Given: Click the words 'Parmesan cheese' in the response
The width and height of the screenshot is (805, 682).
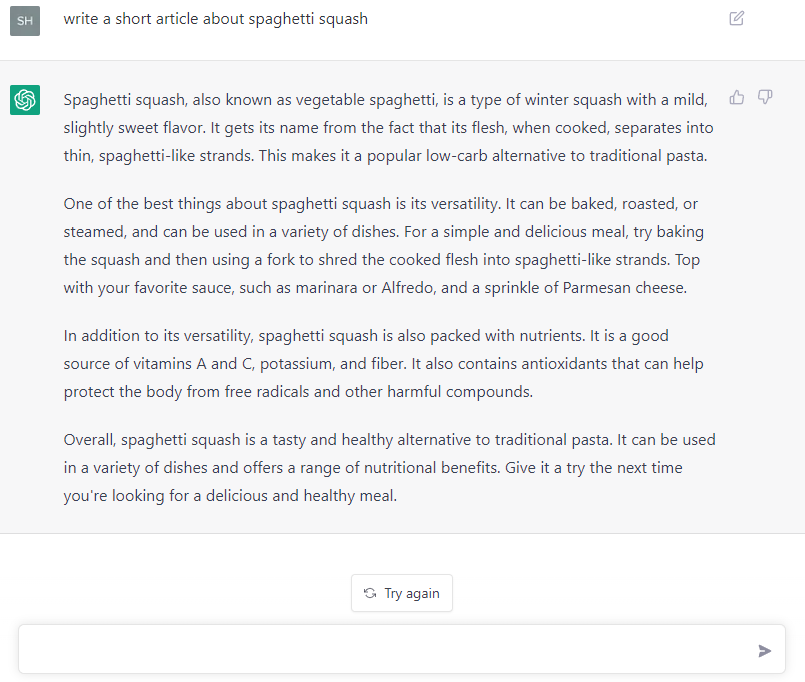Looking at the screenshot, I should point(624,288).
